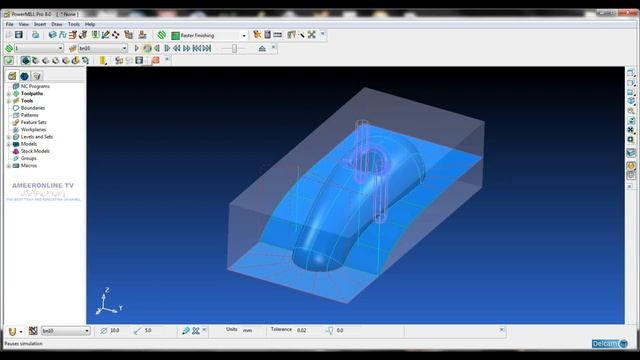Open the tool name dropdown in the bottom toolbar
The width and height of the screenshot is (640, 360).
tap(87, 331)
